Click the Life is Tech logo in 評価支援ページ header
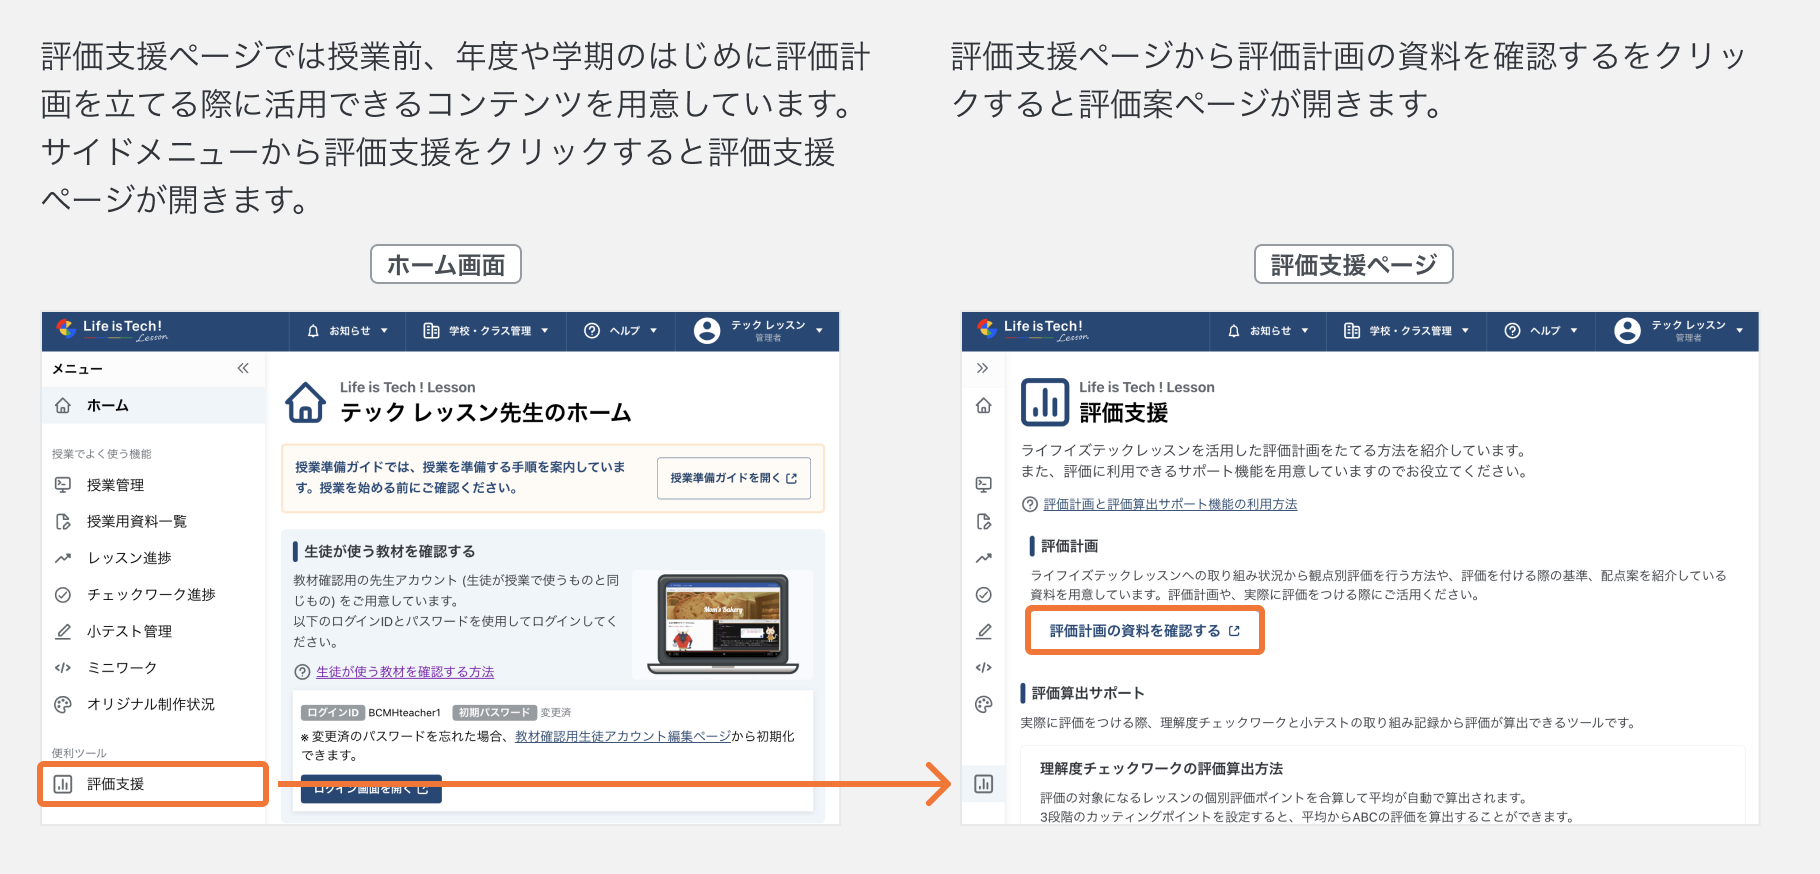Image resolution: width=1820 pixels, height=874 pixels. pyautogui.click(x=1033, y=330)
